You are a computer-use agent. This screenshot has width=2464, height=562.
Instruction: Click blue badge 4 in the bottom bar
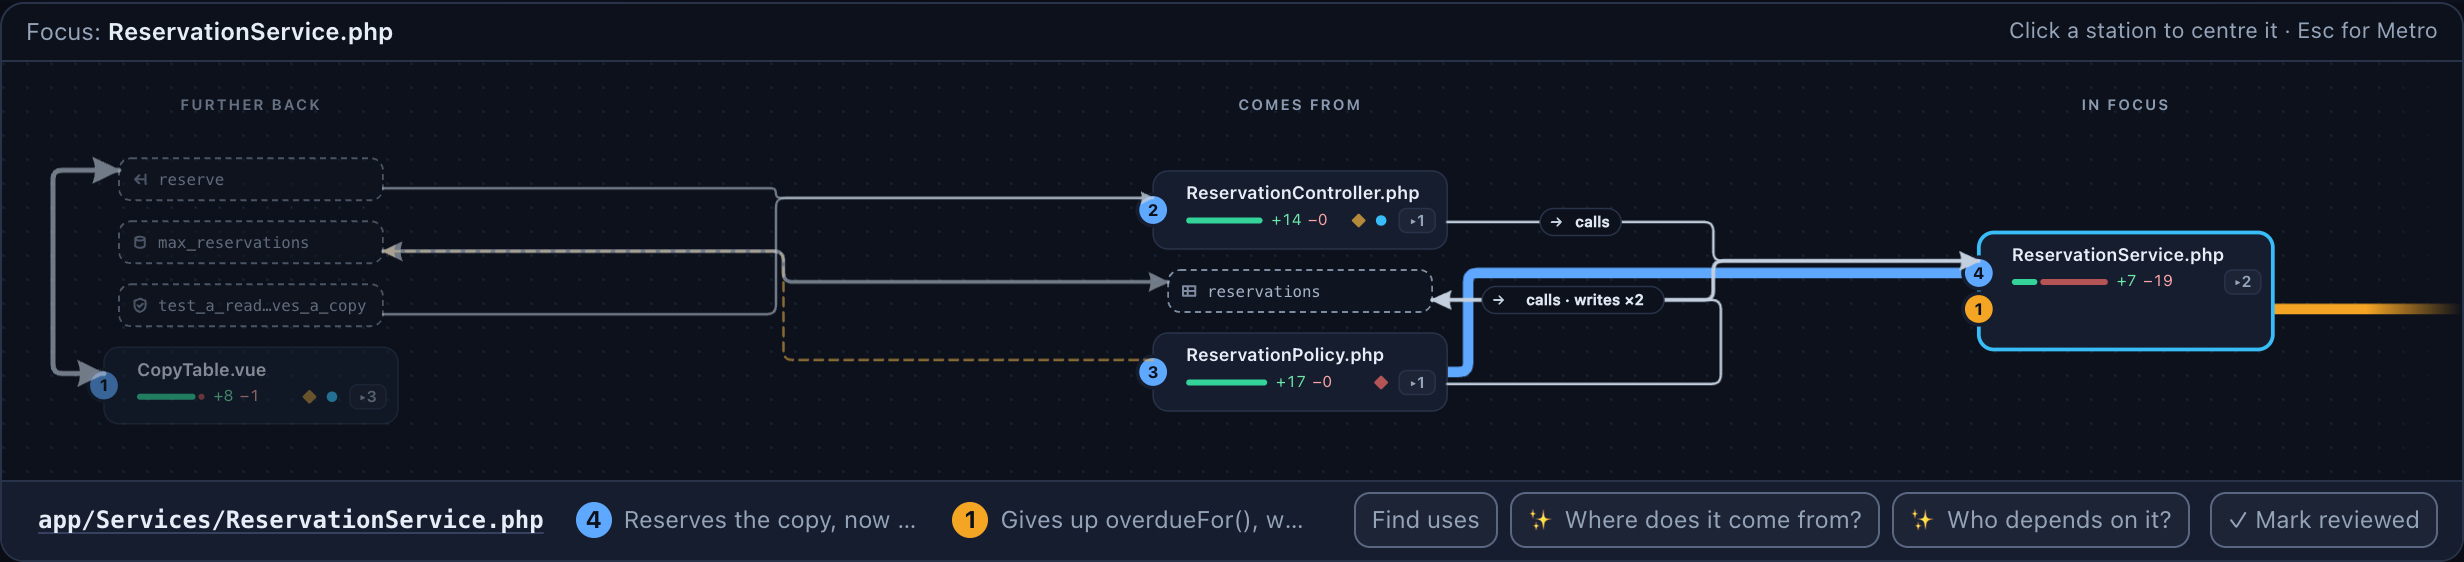coord(594,520)
